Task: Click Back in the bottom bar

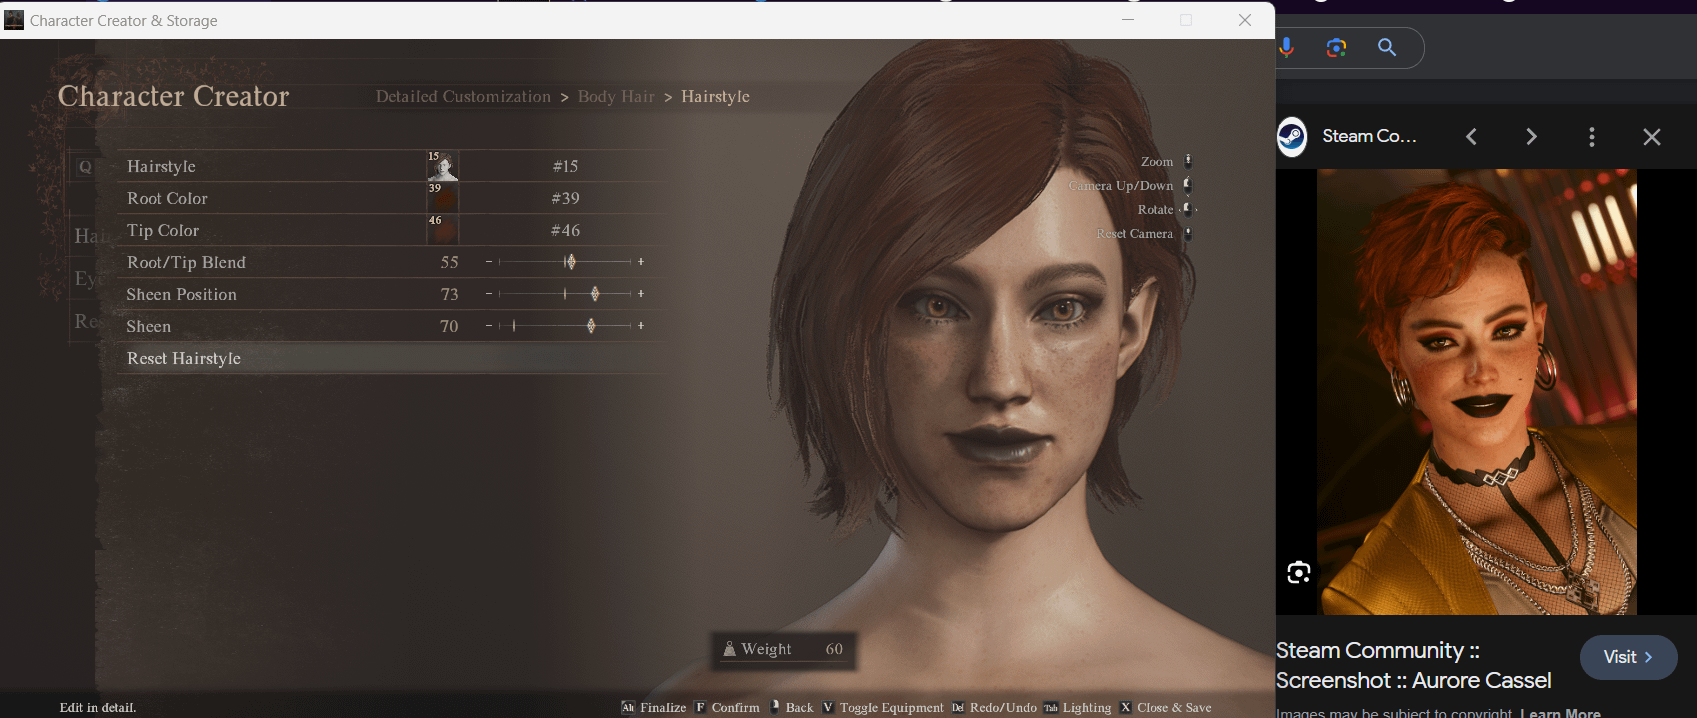Action: coord(799,707)
